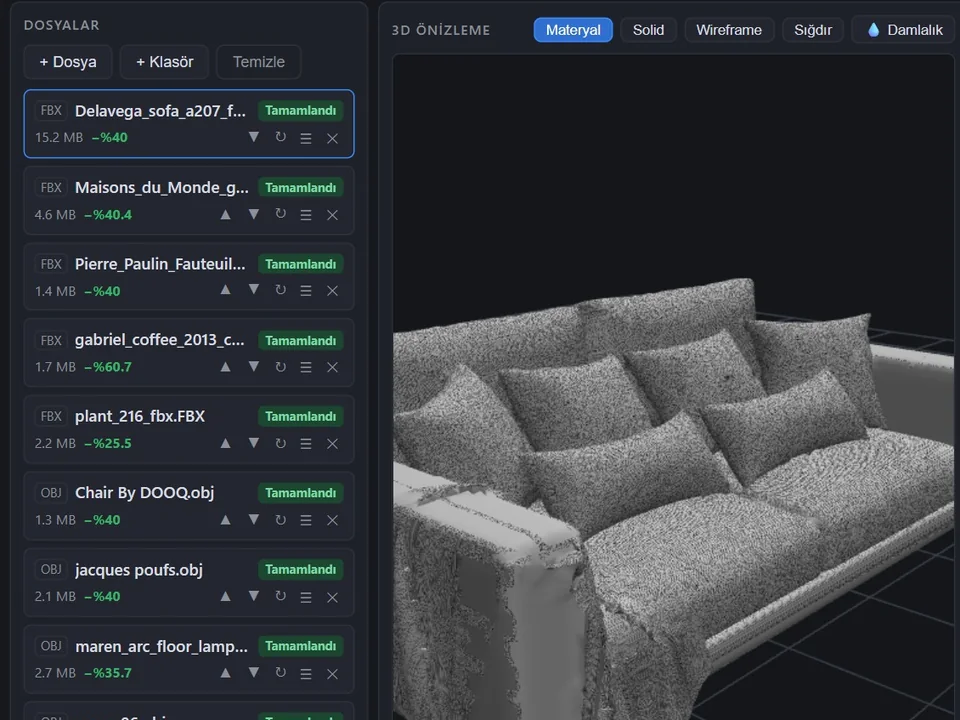Move Delavega_sofa file down in list
The image size is (960, 720).
tap(253, 137)
